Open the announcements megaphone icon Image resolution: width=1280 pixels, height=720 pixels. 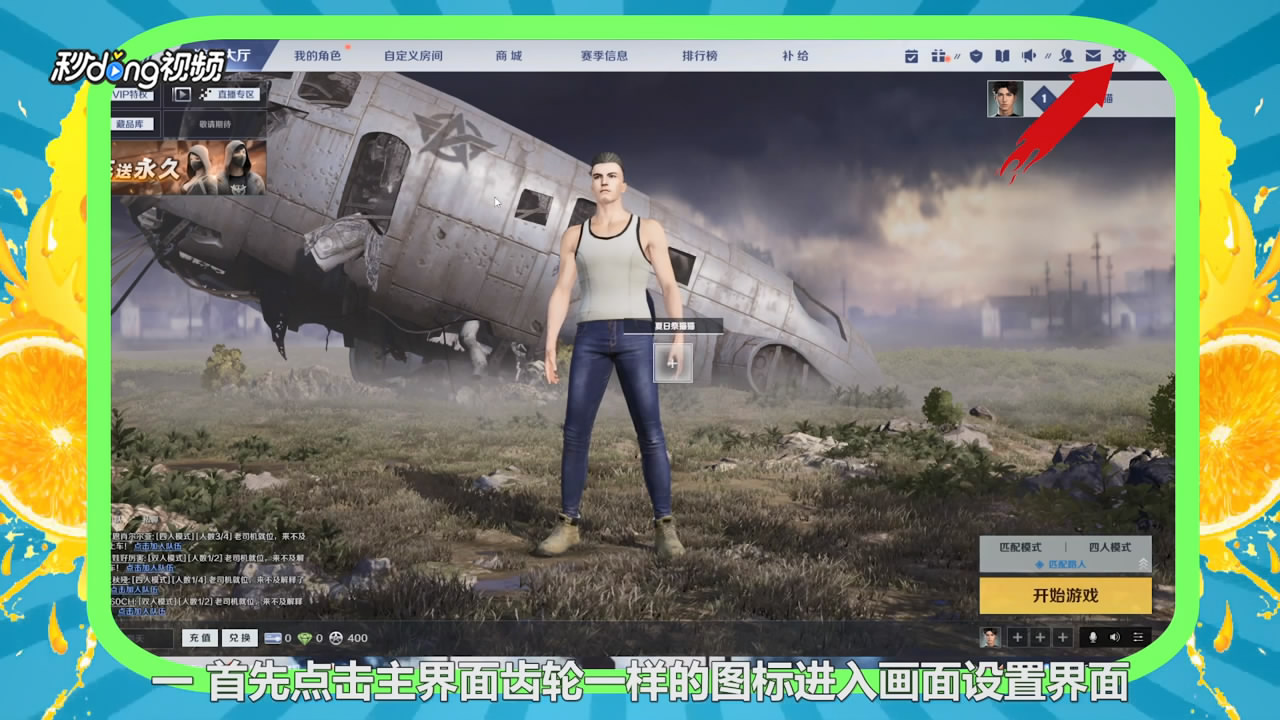(x=1028, y=56)
